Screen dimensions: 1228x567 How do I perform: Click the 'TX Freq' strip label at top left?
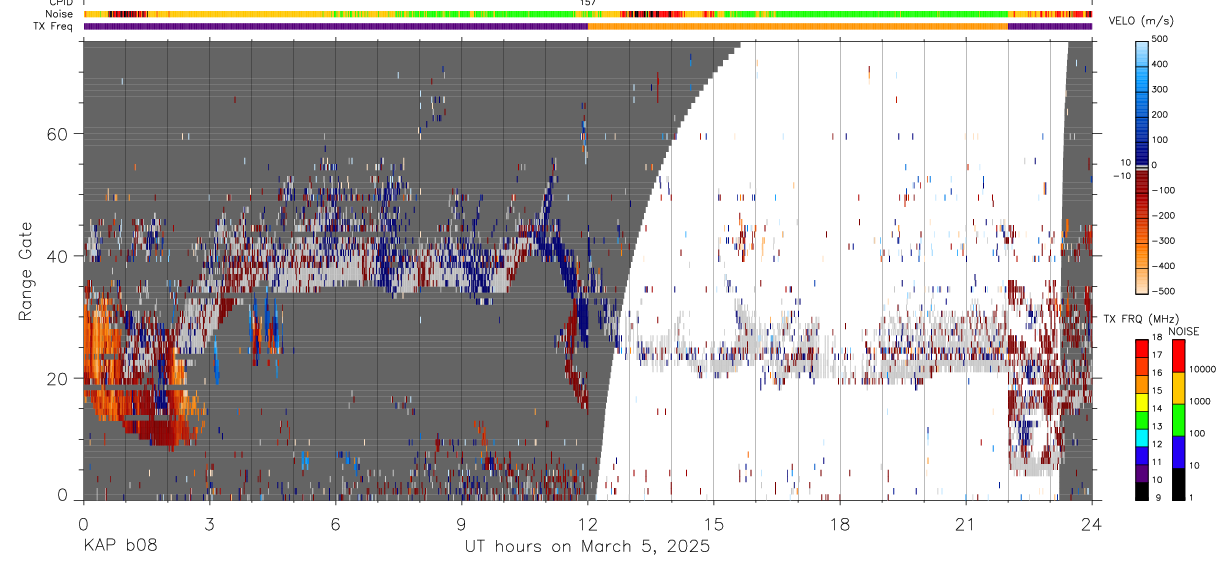[54, 26]
